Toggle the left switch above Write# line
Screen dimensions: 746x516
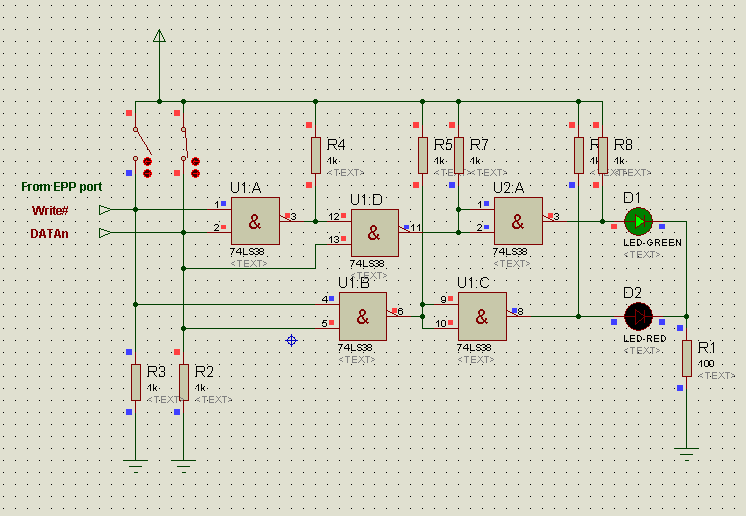tap(140, 144)
